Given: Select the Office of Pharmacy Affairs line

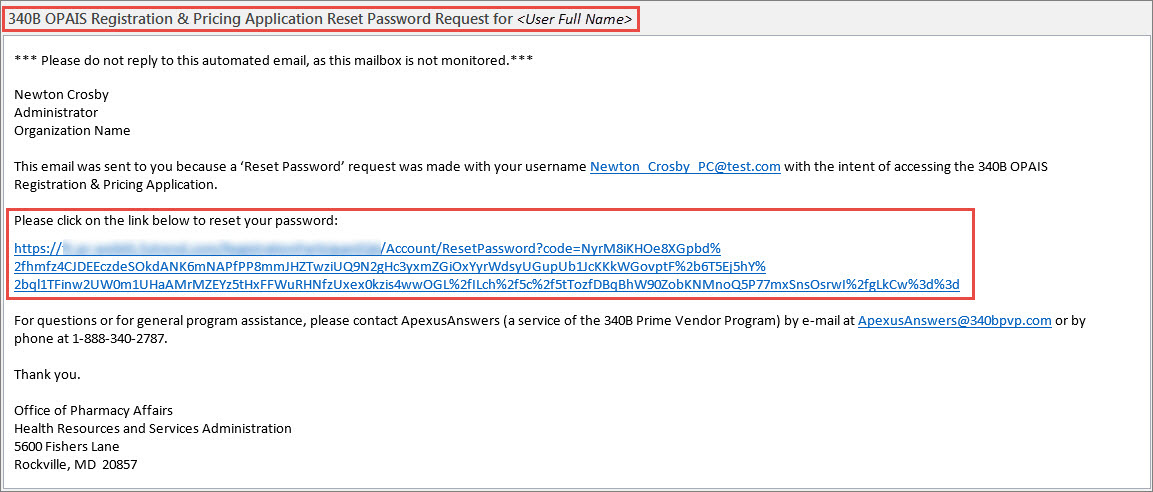Looking at the screenshot, I should [93, 411].
